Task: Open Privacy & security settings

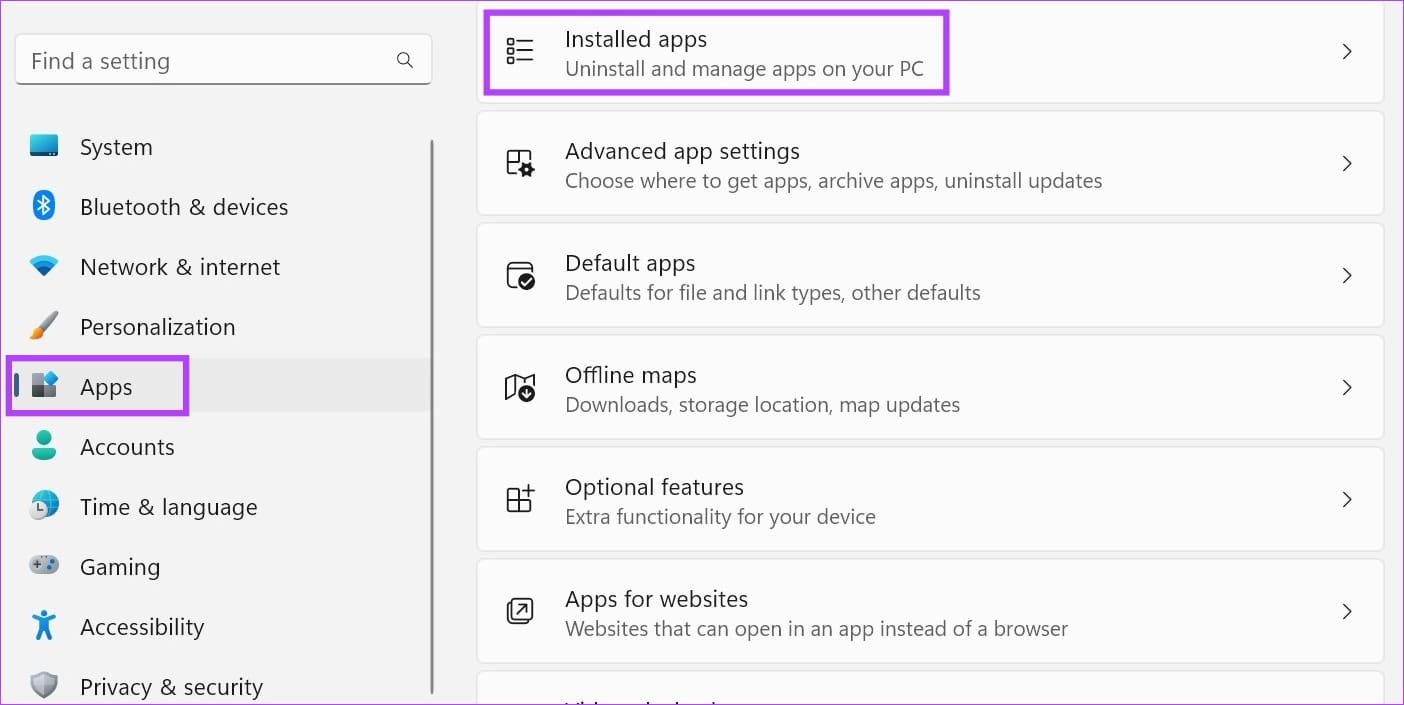Action: 171,687
